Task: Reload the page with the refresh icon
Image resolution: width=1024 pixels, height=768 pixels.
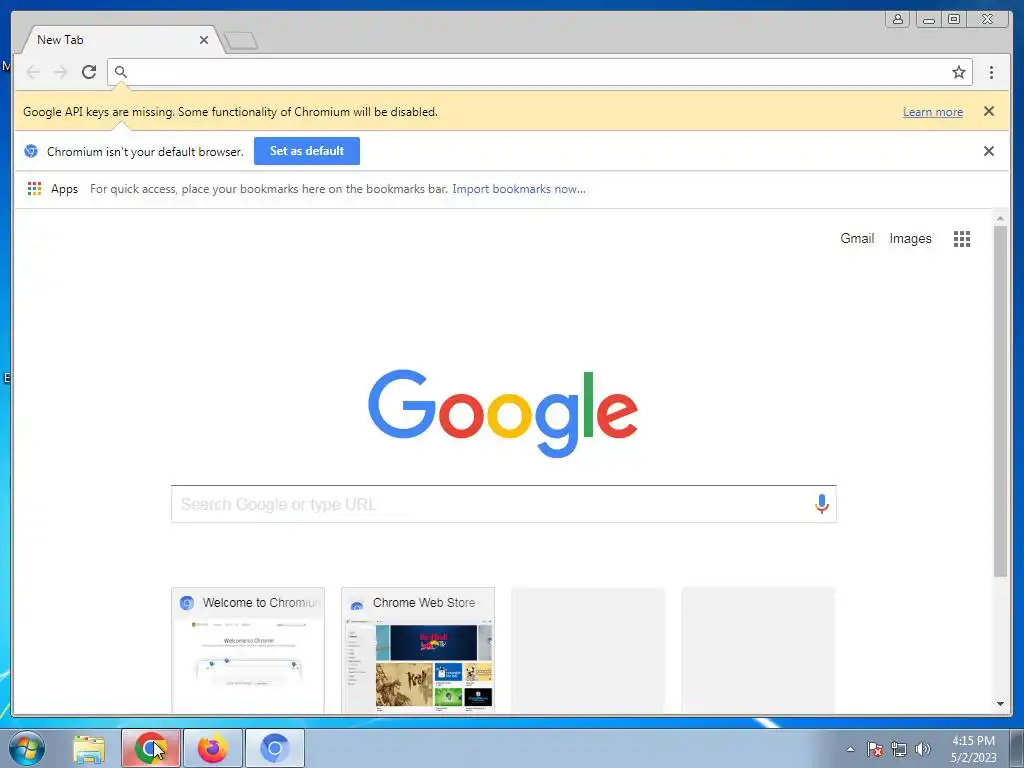Action: pos(89,72)
